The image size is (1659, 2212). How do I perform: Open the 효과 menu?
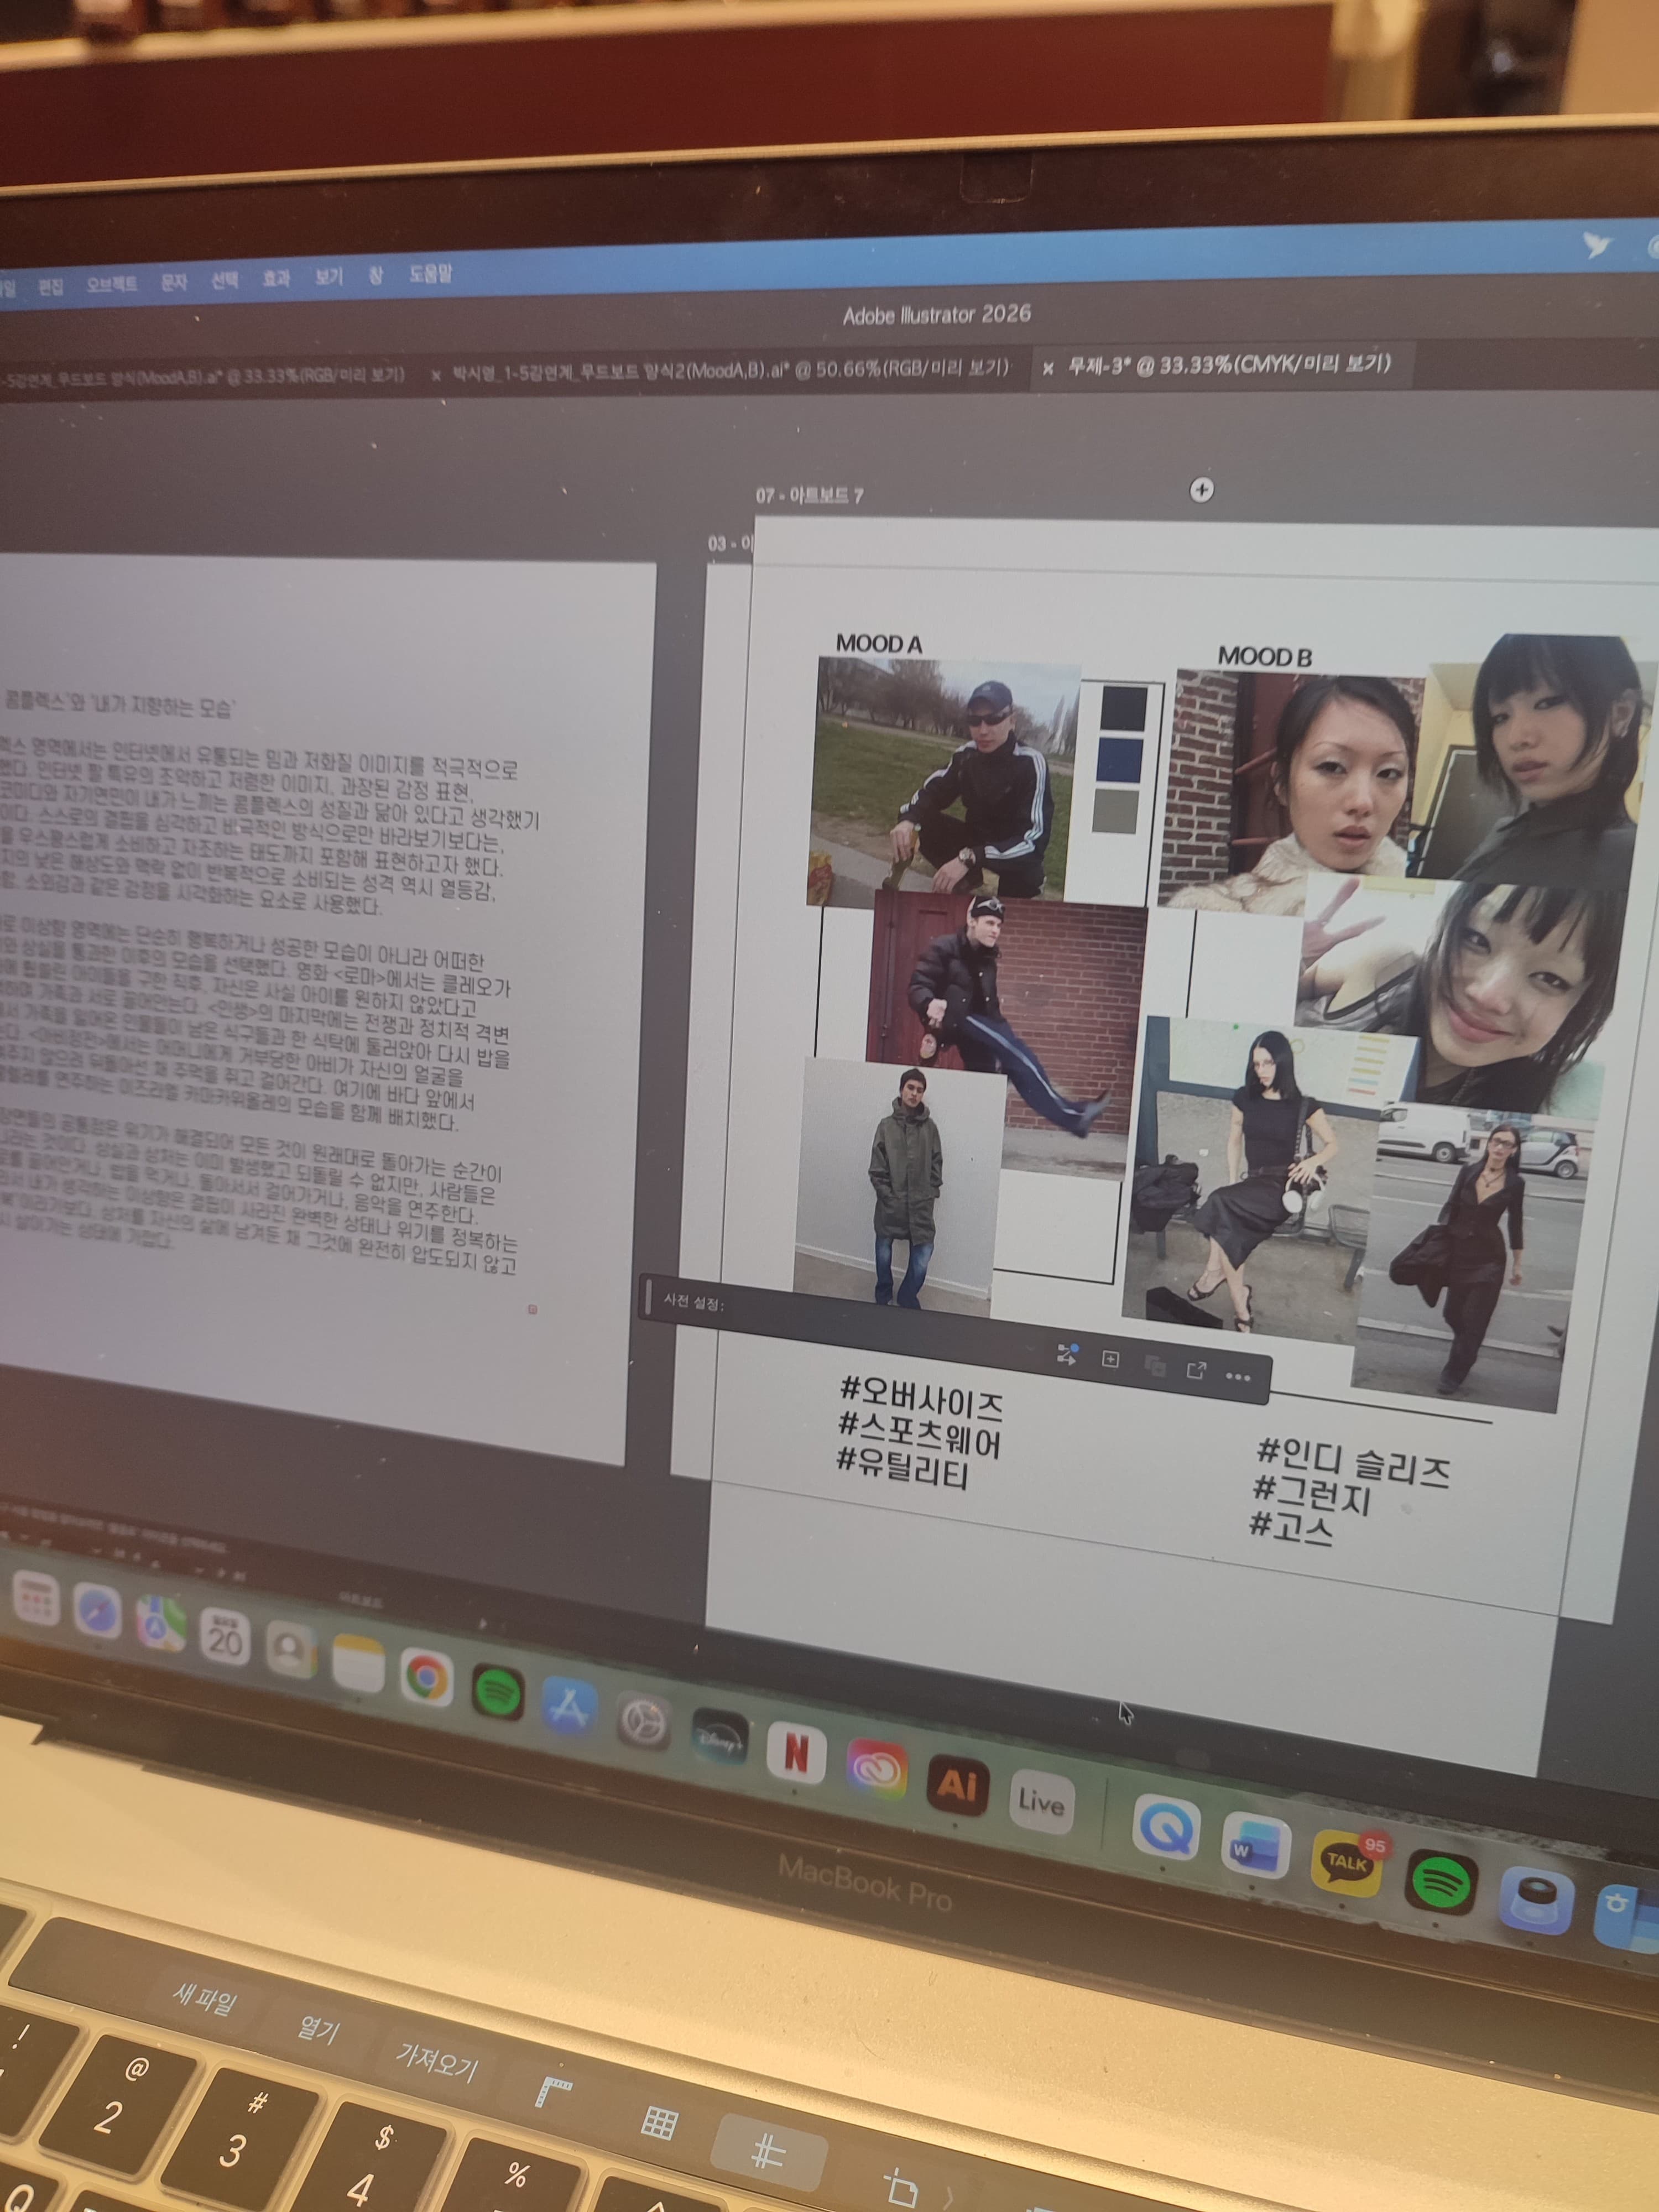pyautogui.click(x=276, y=278)
